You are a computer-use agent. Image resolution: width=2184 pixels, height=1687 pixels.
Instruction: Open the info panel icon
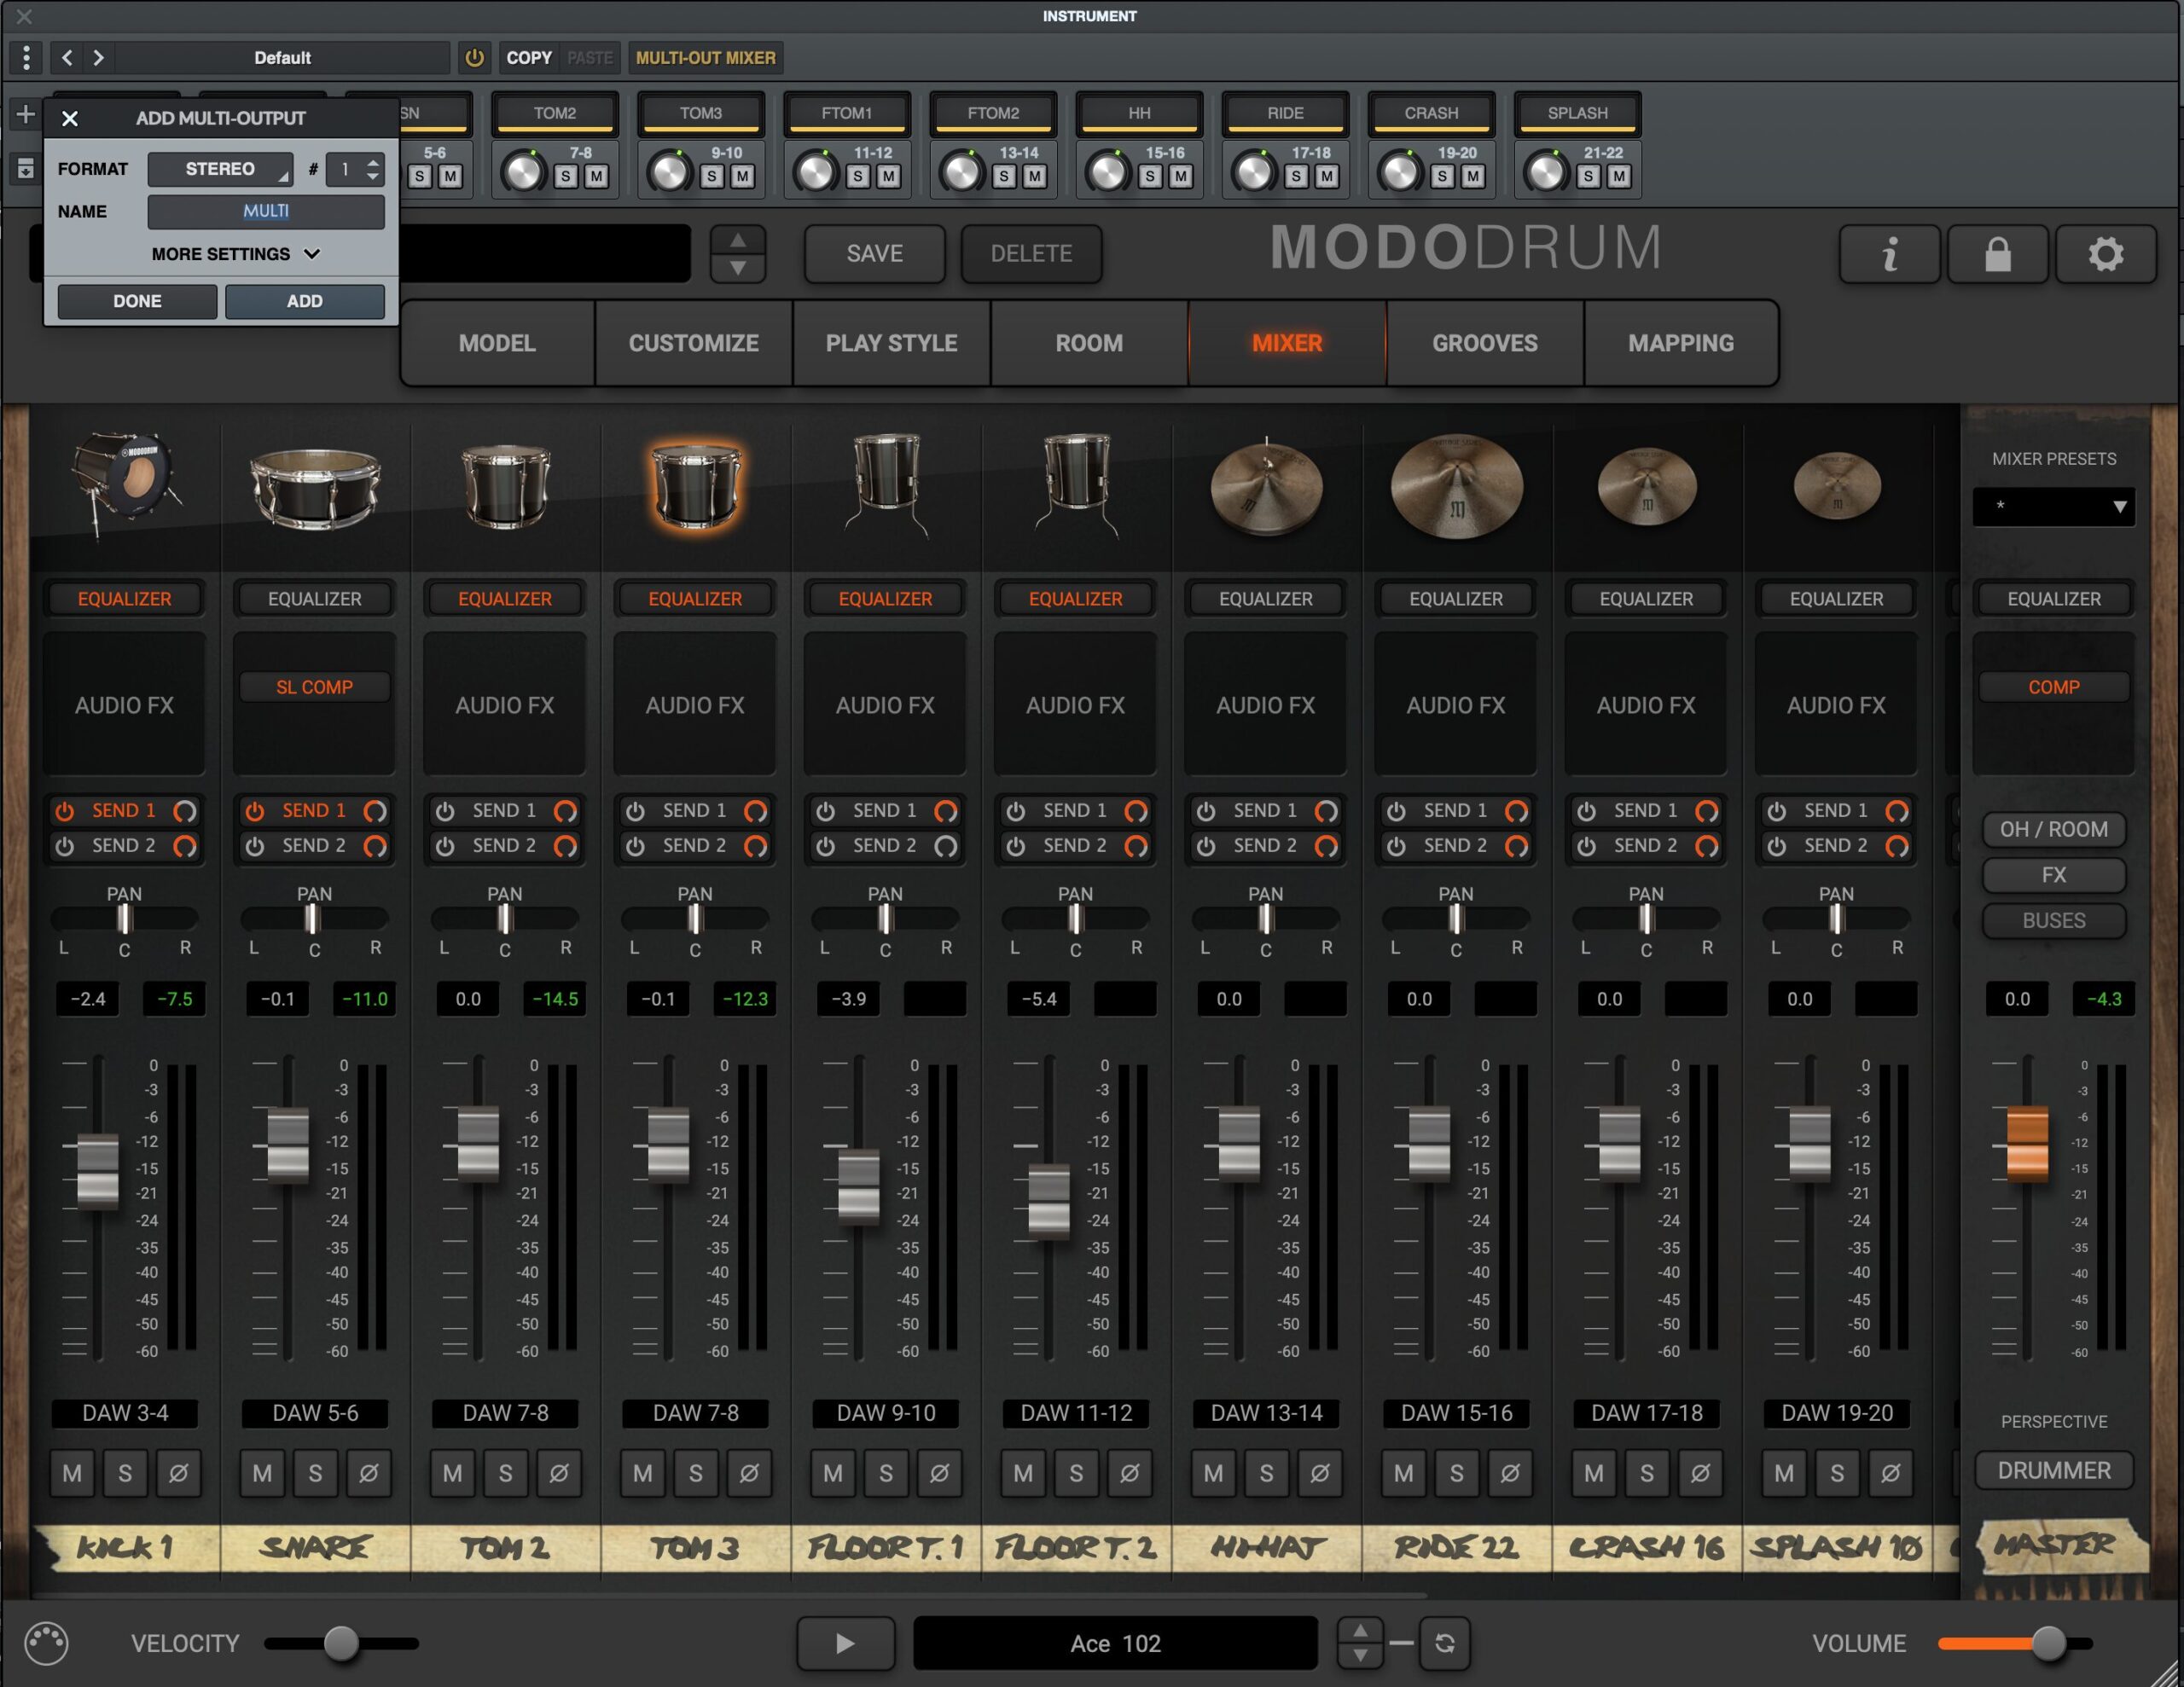click(x=1889, y=254)
